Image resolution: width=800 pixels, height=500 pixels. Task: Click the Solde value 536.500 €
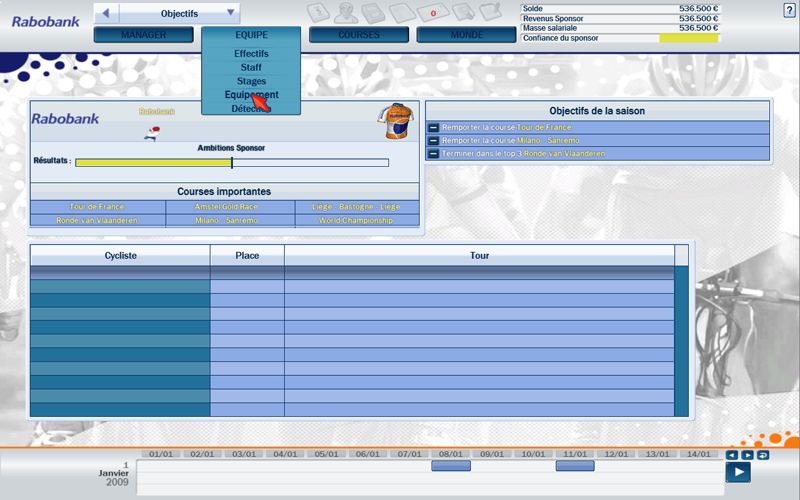[698, 9]
